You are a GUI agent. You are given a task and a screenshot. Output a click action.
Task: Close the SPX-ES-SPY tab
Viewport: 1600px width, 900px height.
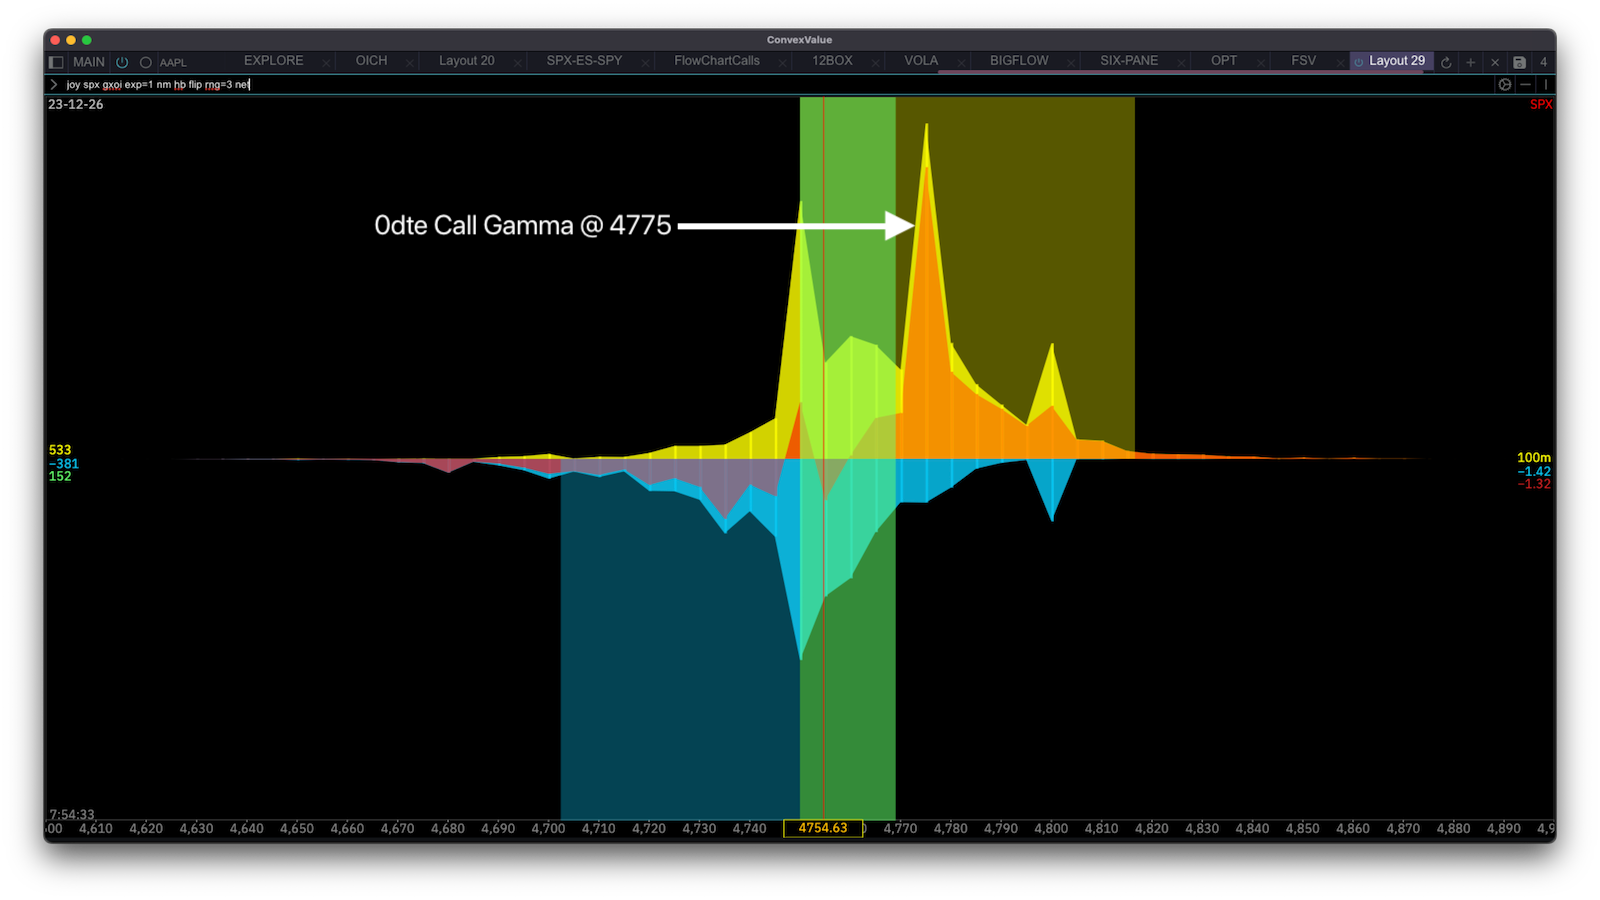(645, 63)
